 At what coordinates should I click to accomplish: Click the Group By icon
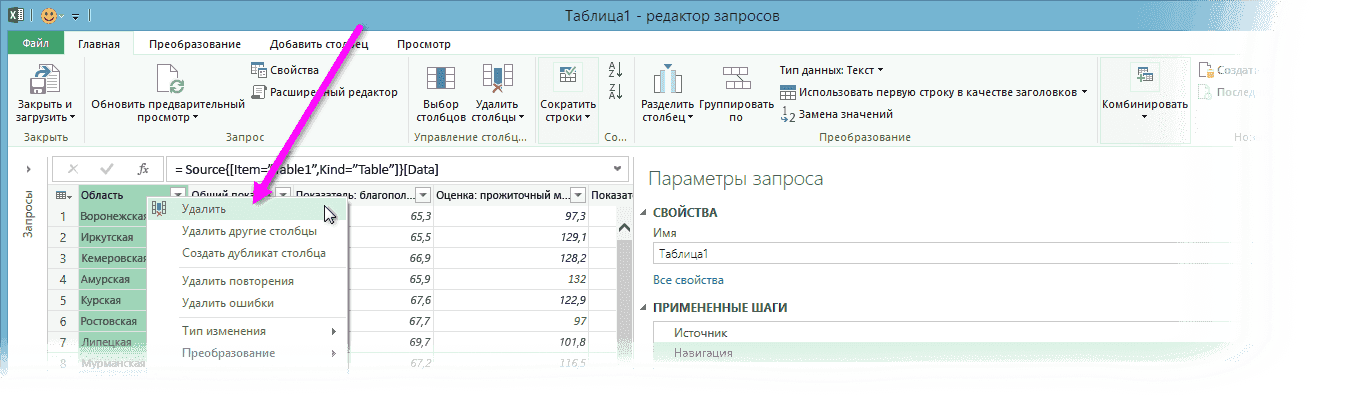pyautogui.click(x=736, y=82)
